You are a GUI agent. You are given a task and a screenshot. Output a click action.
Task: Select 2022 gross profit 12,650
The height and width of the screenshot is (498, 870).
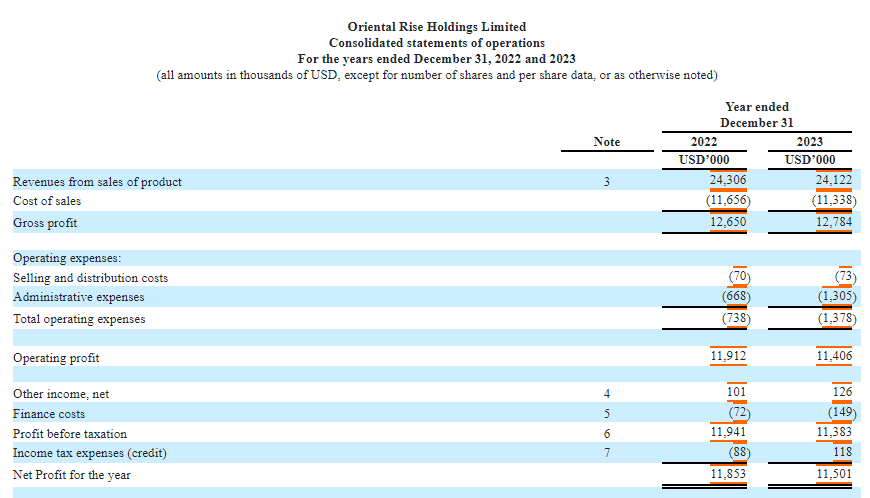point(728,222)
